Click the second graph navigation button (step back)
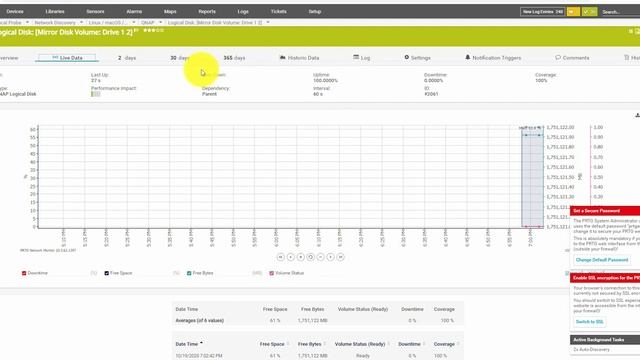This screenshot has height=360, width=640. 291,257
